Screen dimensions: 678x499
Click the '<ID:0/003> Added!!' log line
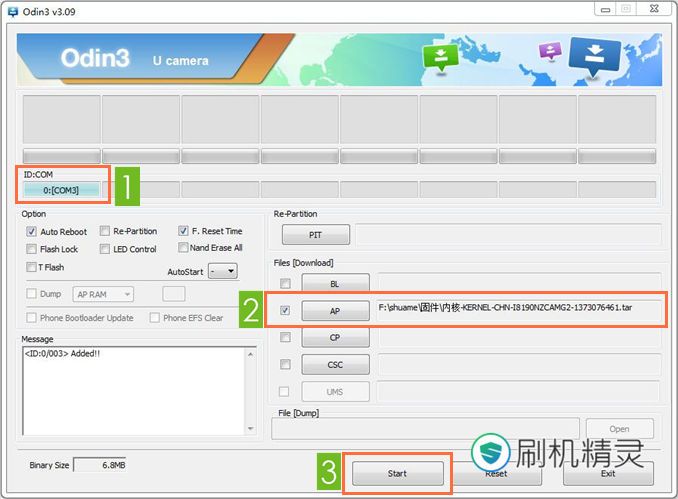(x=62, y=354)
